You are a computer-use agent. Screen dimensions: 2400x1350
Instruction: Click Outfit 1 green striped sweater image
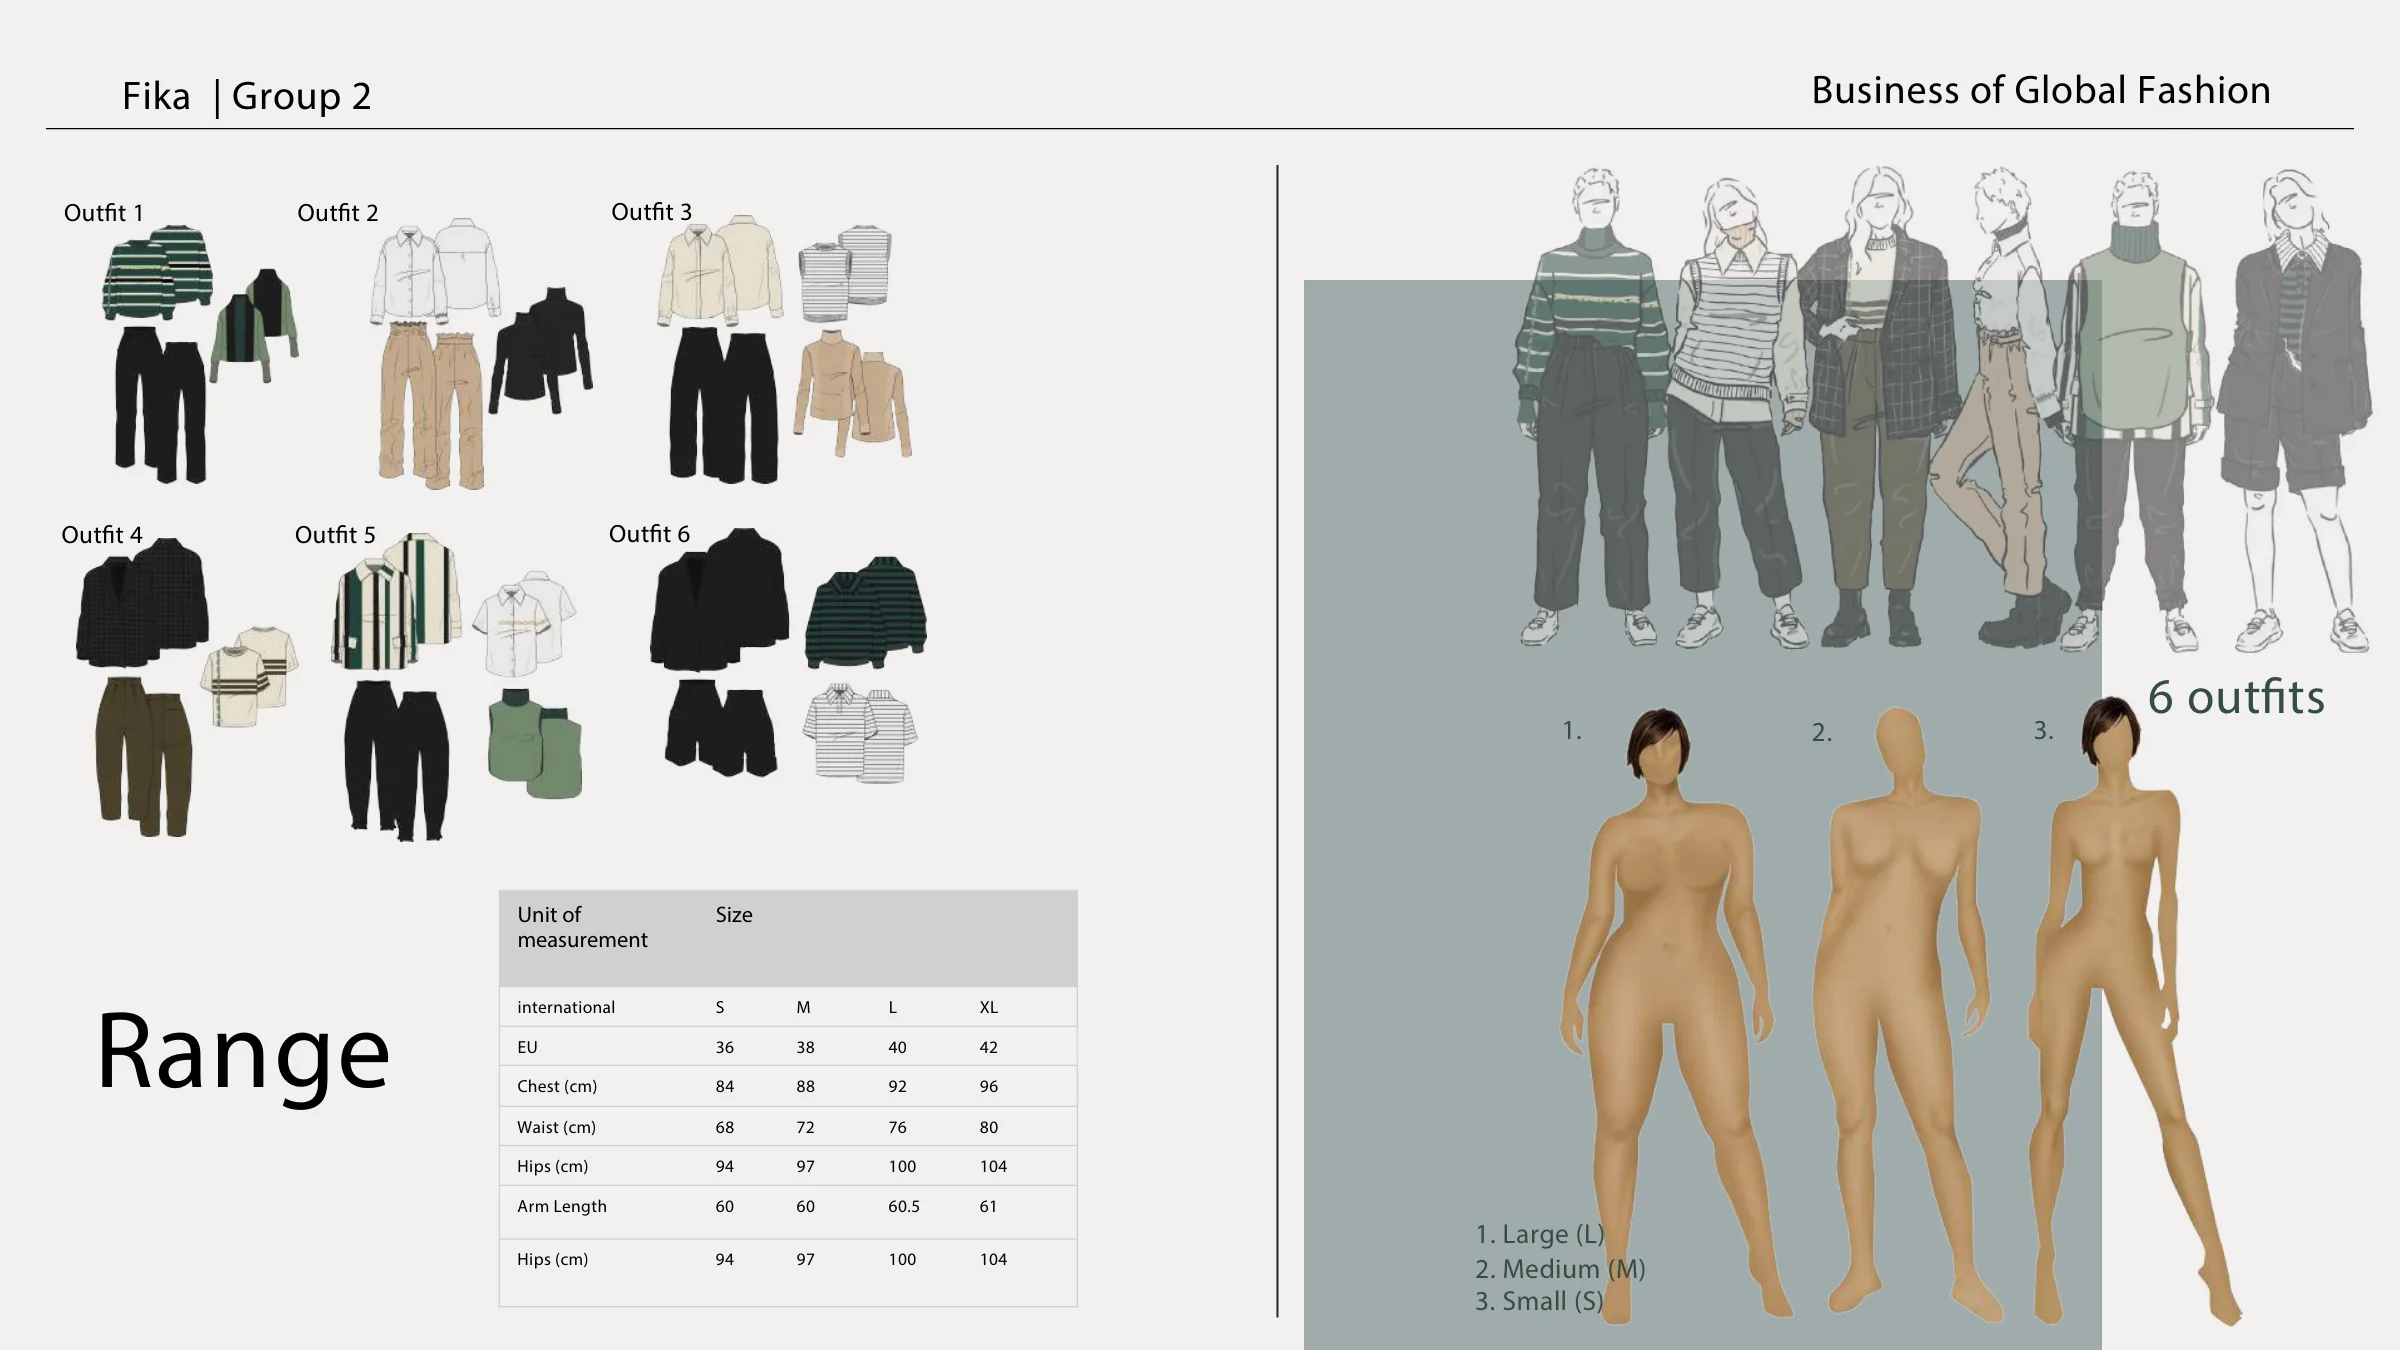pyautogui.click(x=157, y=274)
